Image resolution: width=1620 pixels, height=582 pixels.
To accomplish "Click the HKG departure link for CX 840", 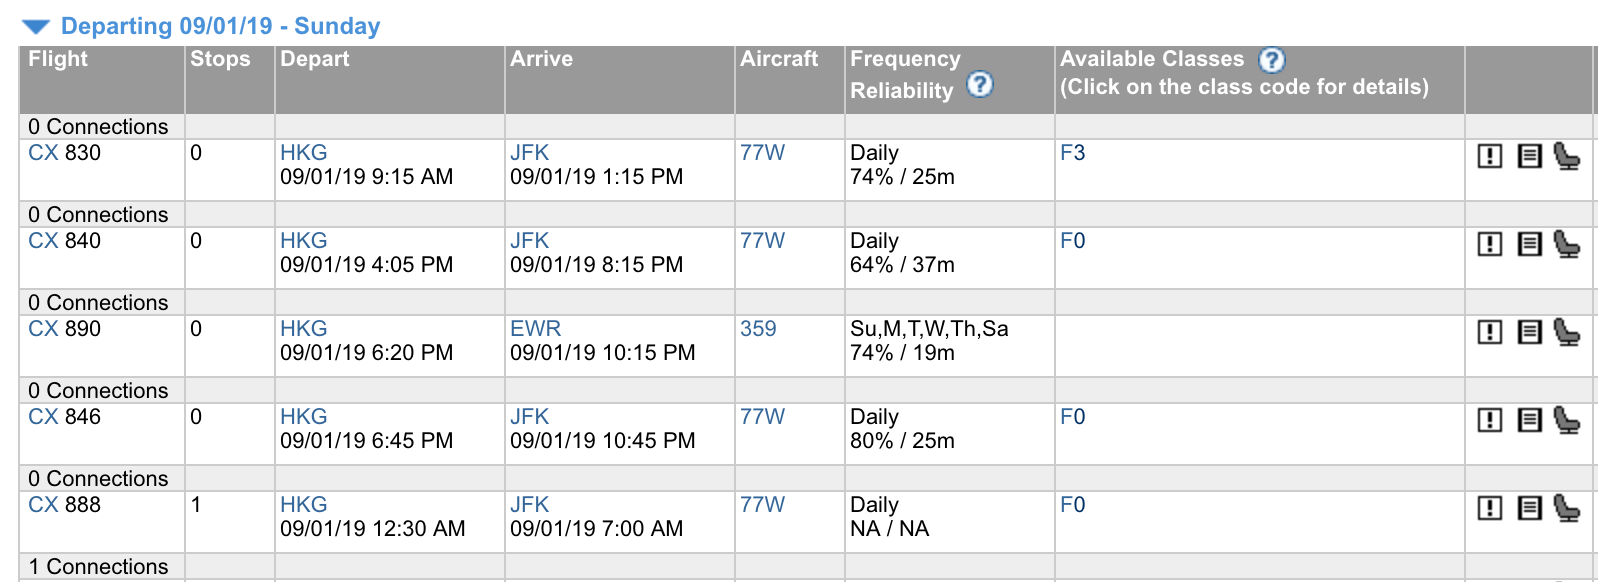I will click(303, 241).
